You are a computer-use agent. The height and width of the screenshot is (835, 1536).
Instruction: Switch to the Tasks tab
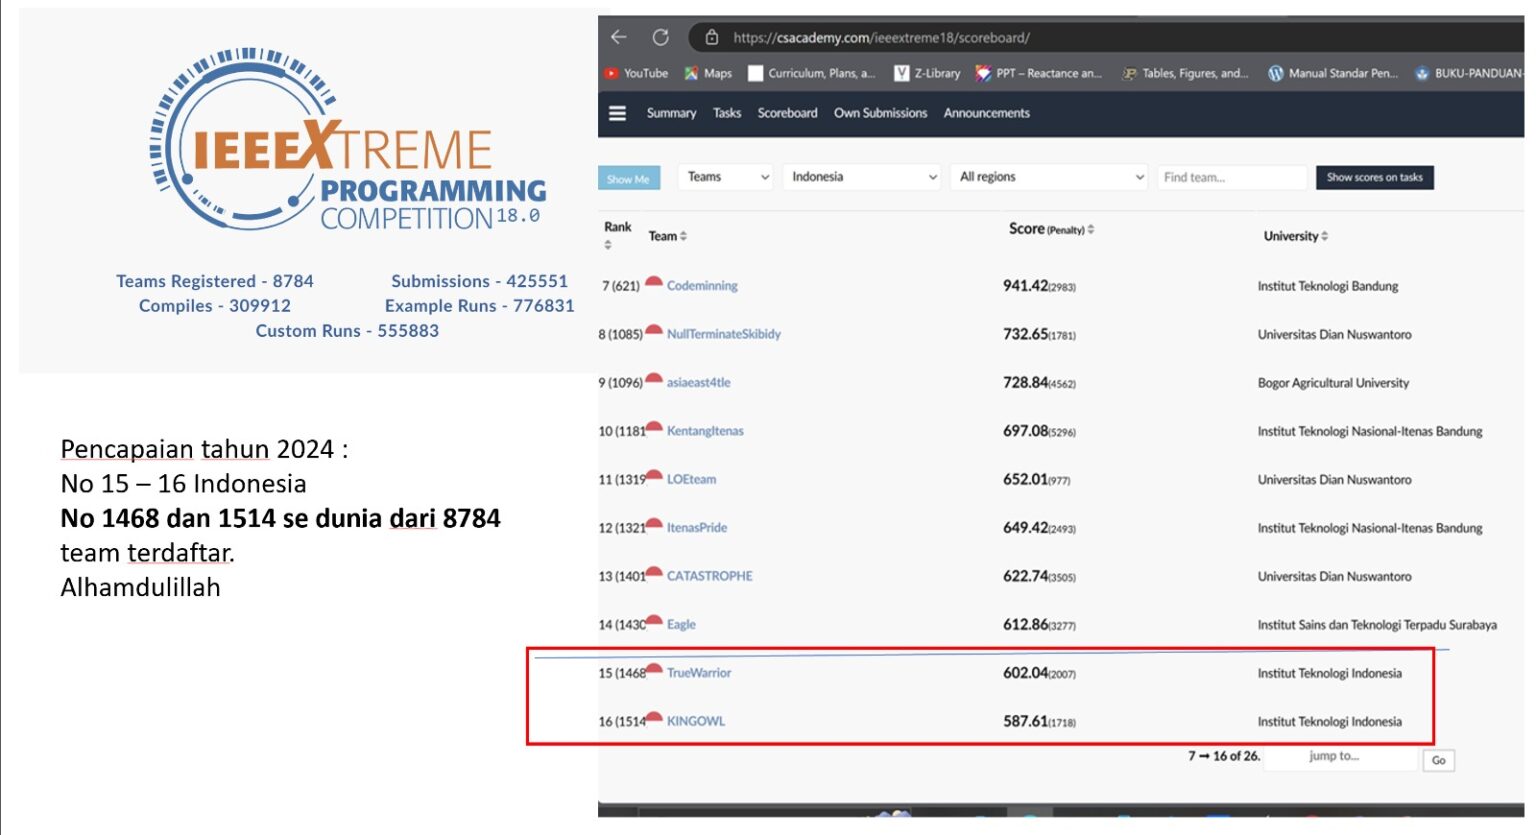click(x=727, y=113)
